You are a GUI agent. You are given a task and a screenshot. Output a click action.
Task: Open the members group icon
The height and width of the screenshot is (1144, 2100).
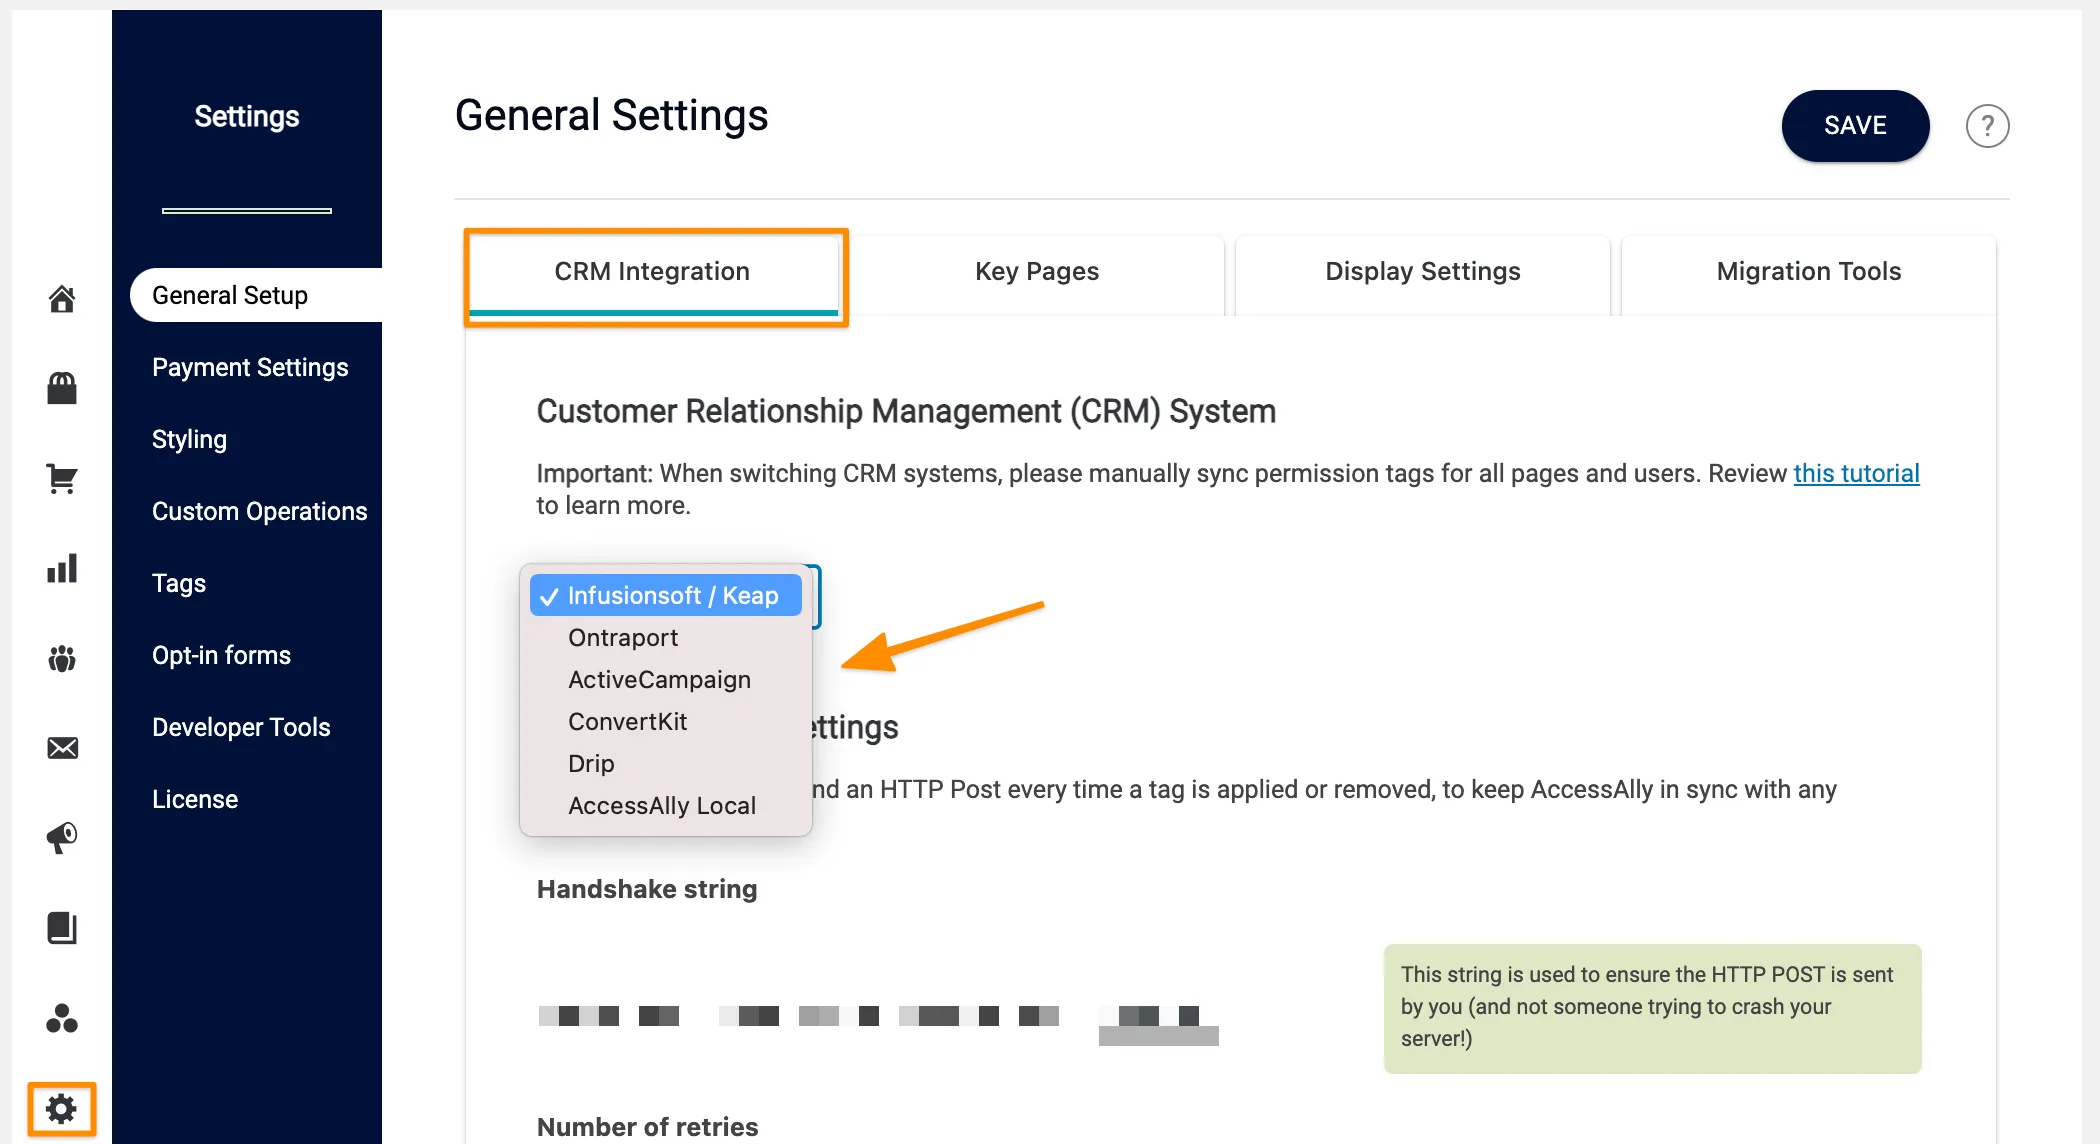click(62, 658)
